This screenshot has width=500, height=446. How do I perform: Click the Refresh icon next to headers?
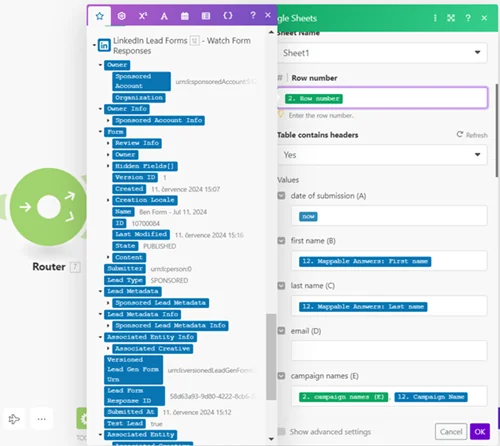tap(460, 134)
